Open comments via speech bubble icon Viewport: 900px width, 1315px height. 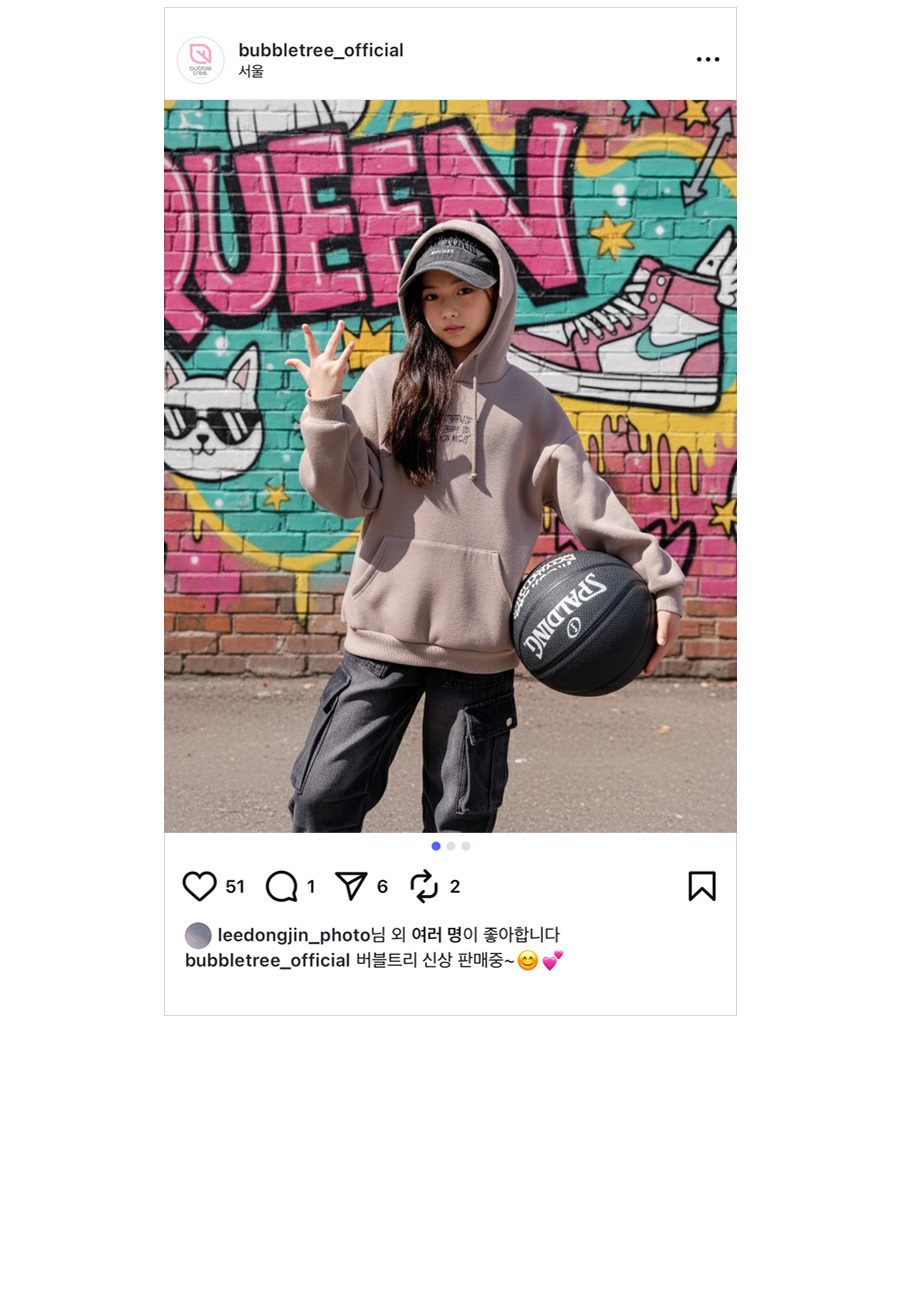click(282, 886)
